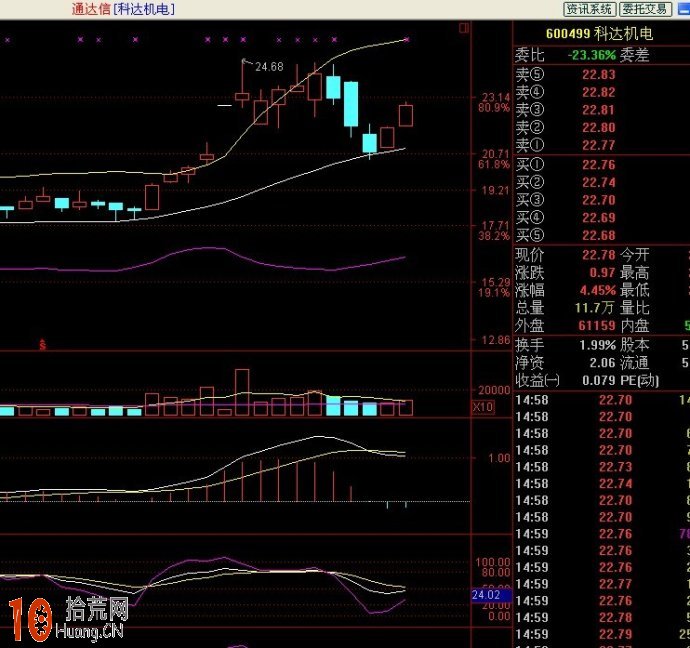Screen dimensions: 690x648
Task: Click the 总量 volume value 11.7万
Action: [x=595, y=308]
